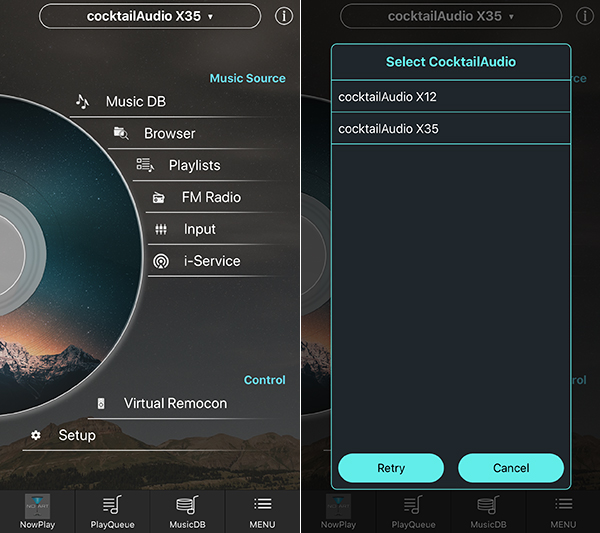This screenshot has width=600, height=533.
Task: Click the dimmed info icon on right screen
Action: pos(585,16)
